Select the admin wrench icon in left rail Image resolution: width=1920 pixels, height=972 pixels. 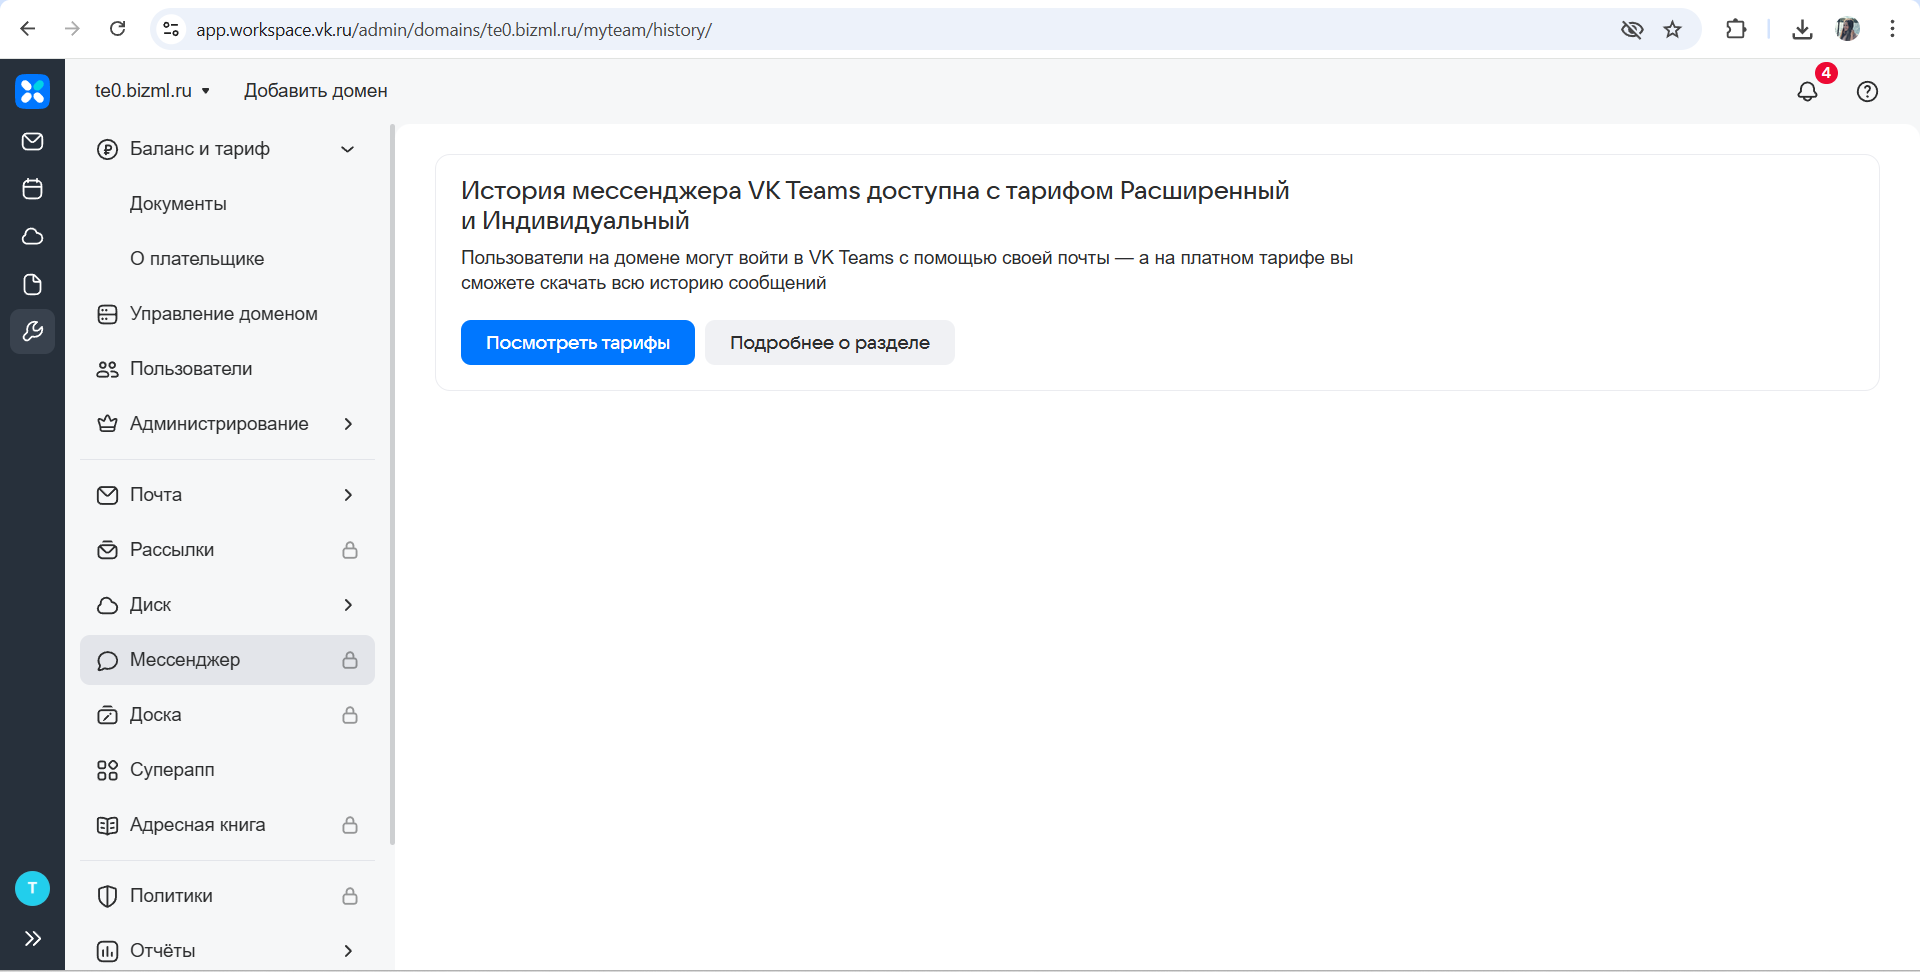pyautogui.click(x=32, y=331)
